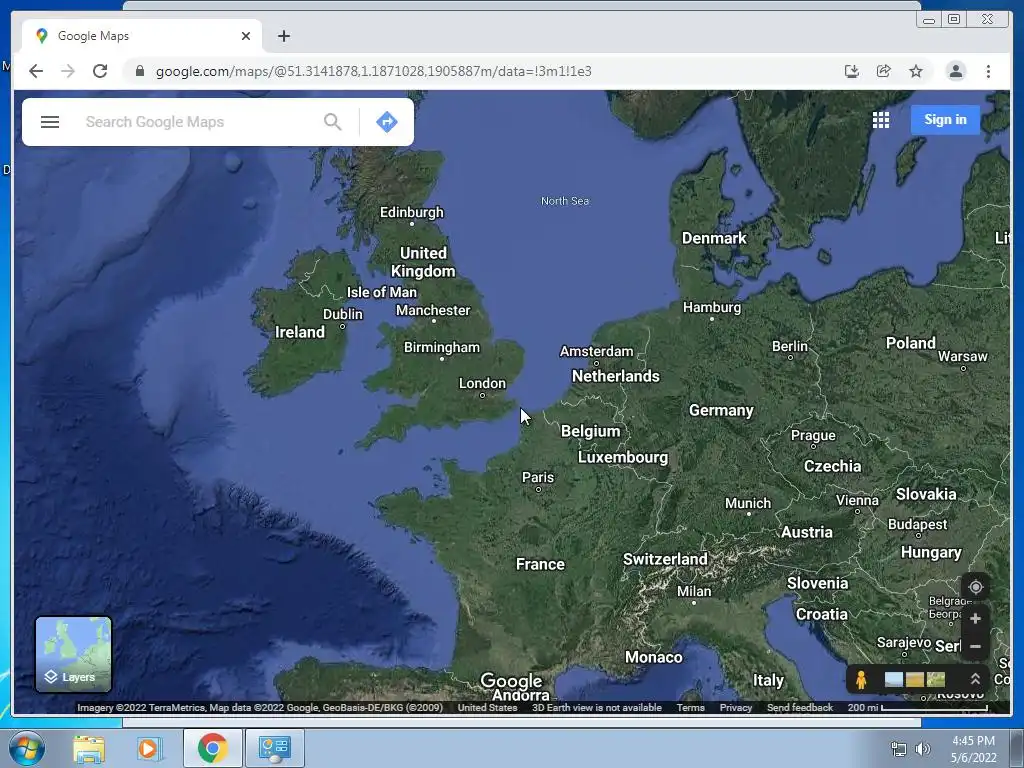Click the share page icon
This screenshot has width=1024, height=768.
point(884,71)
